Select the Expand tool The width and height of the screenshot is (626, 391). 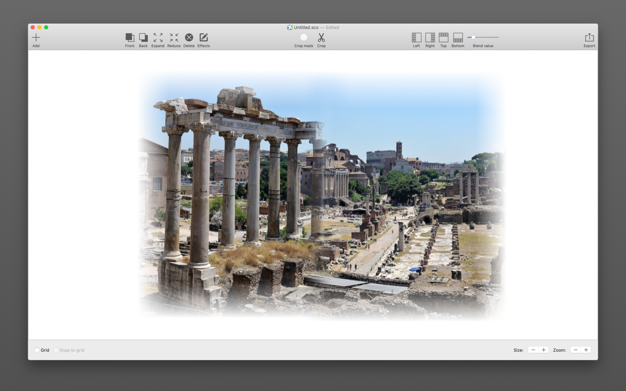click(x=158, y=38)
